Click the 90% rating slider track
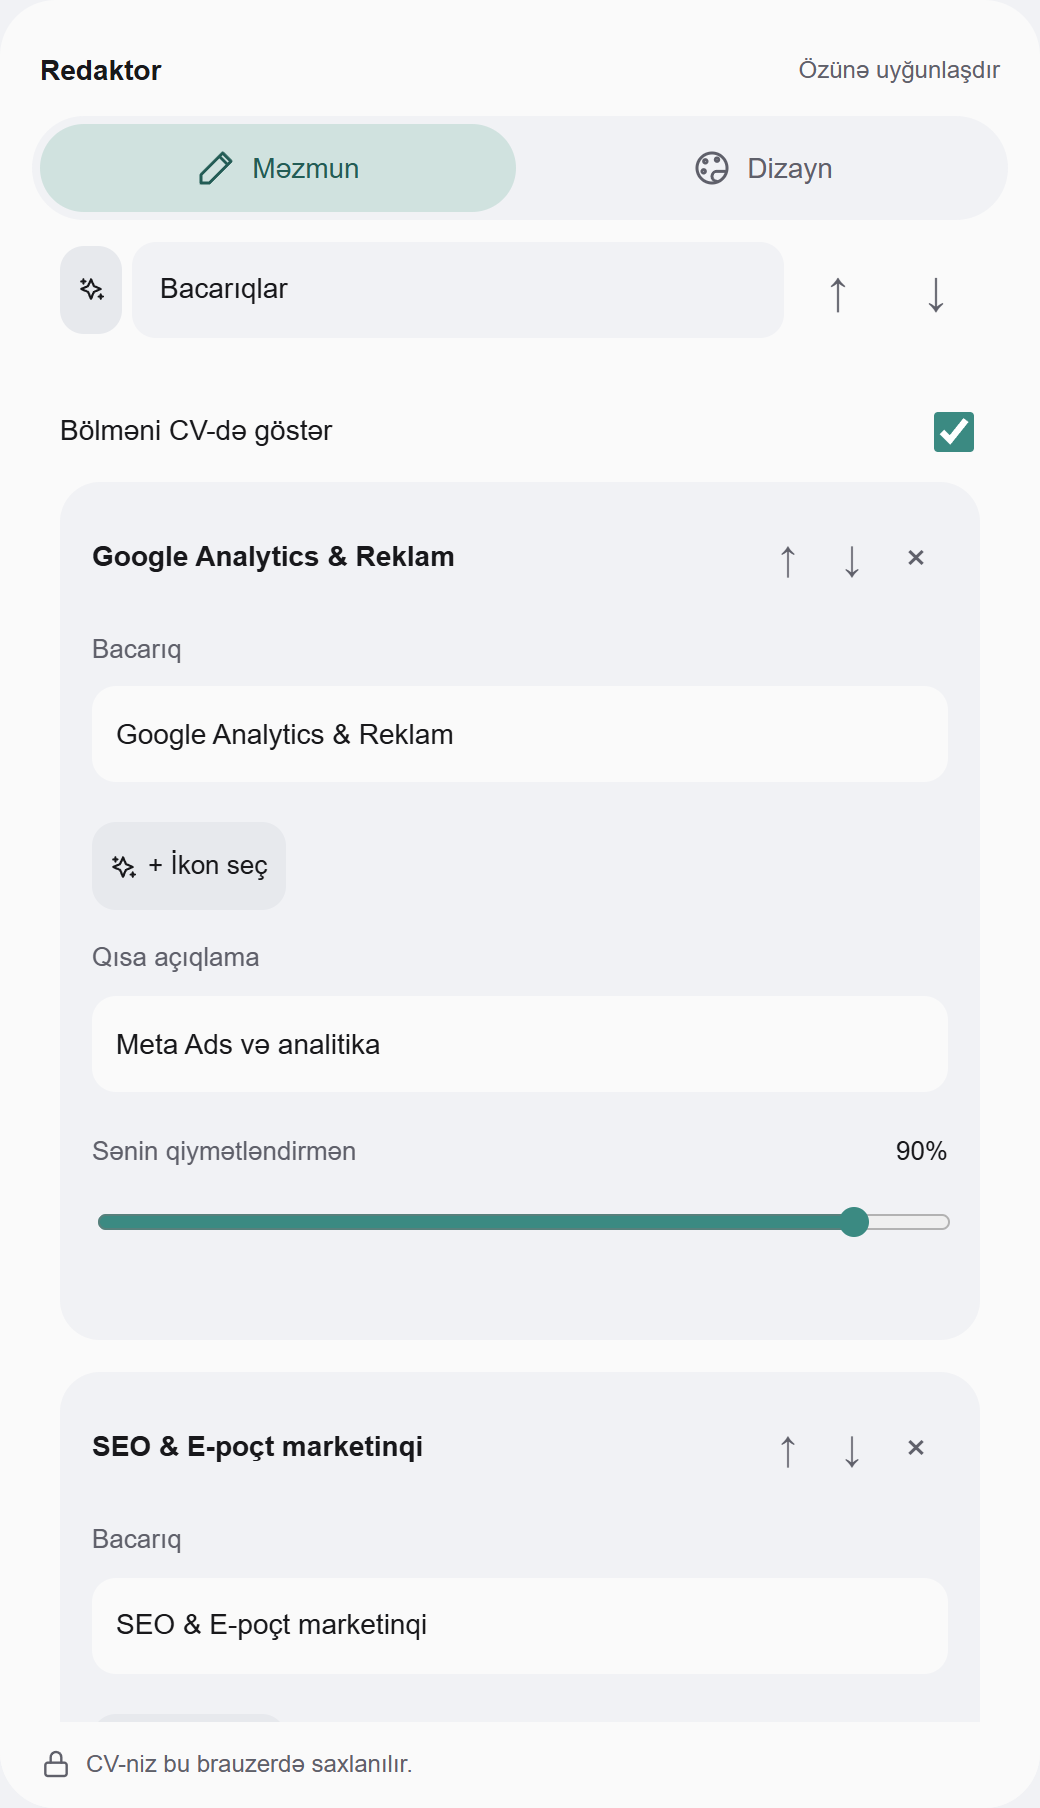The width and height of the screenshot is (1040, 1808). pos(523,1222)
